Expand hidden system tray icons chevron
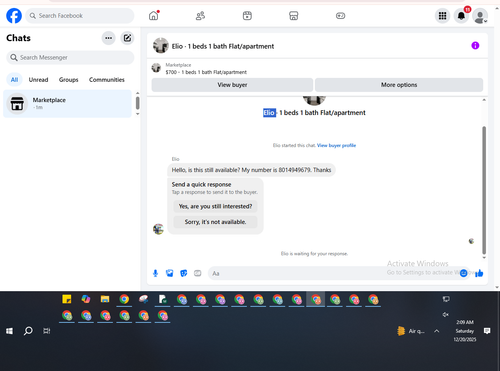This screenshot has height=371, width=500. click(437, 331)
